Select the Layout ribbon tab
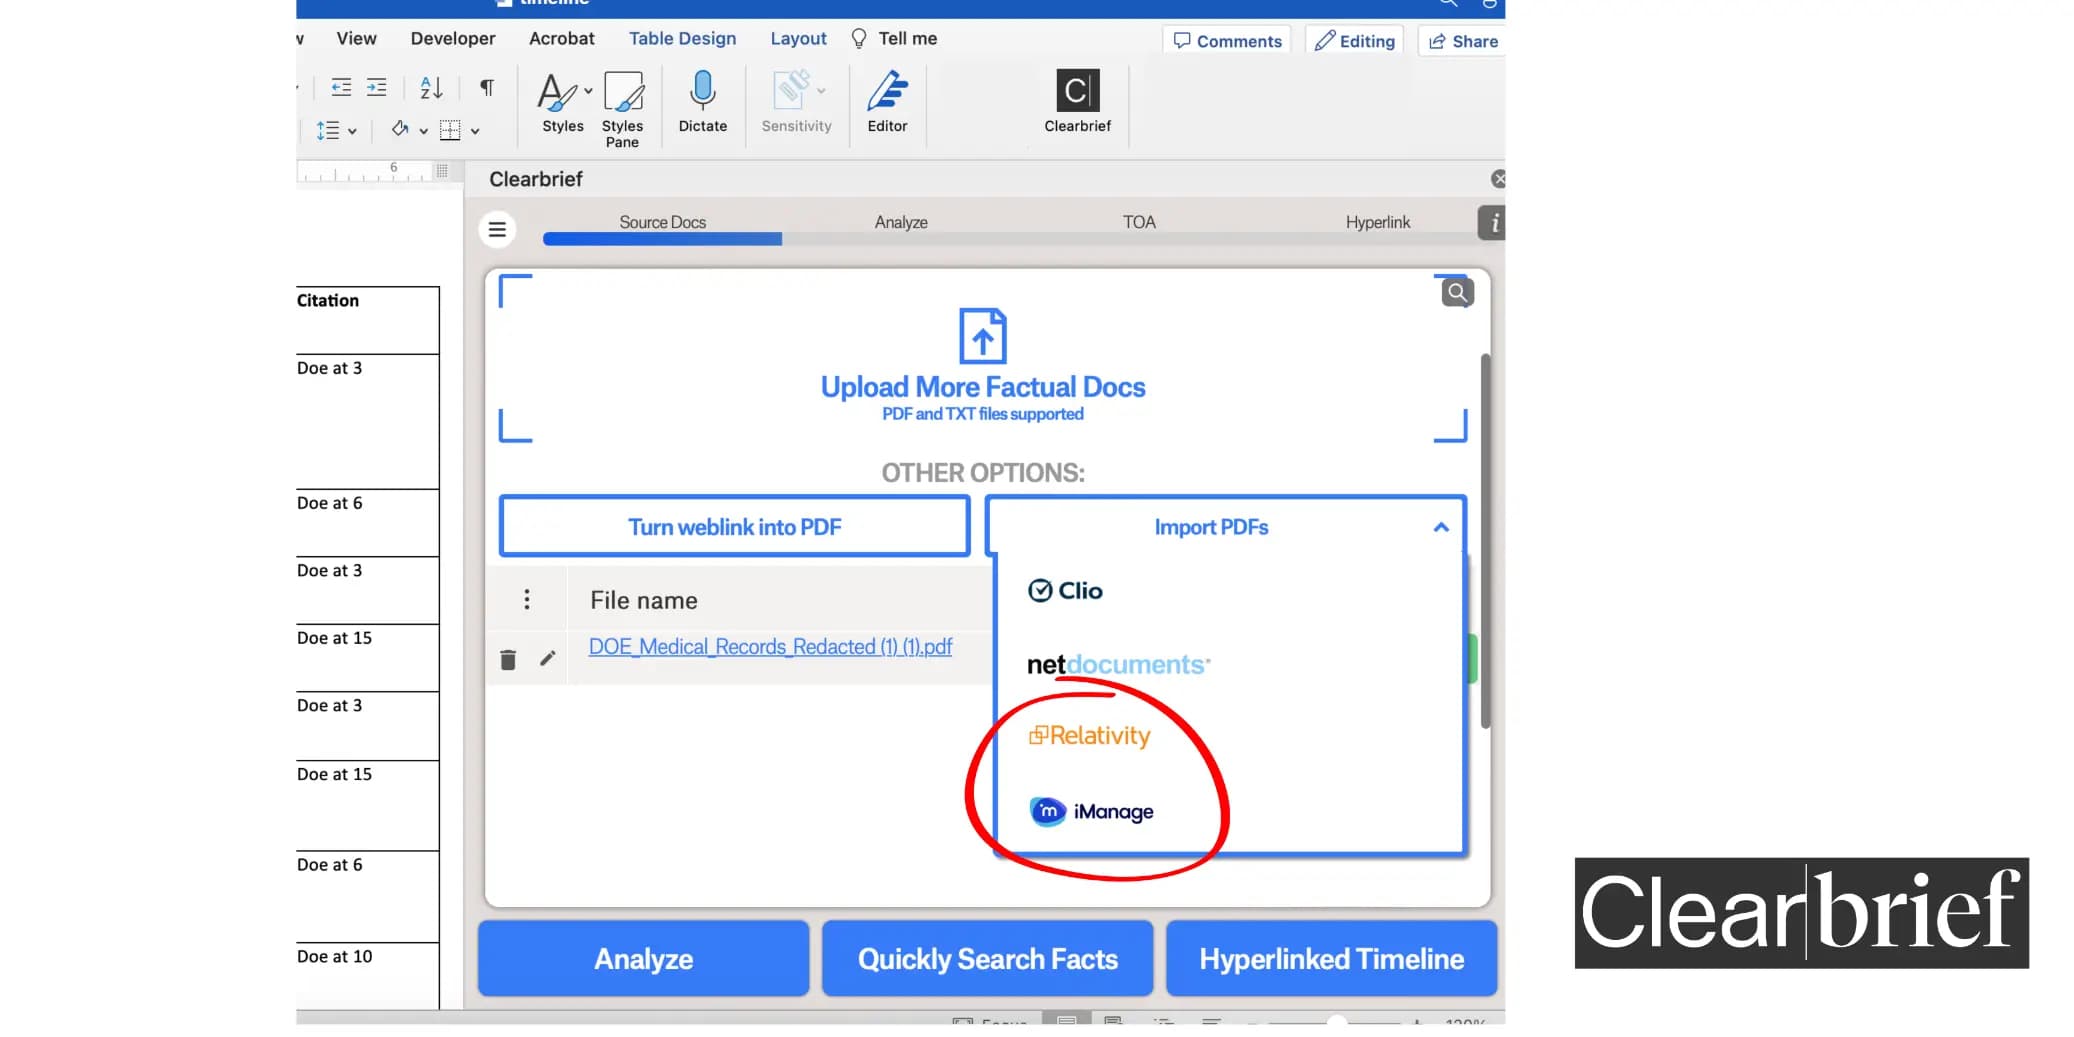Screen dimensions: 2074x1037 (x=798, y=38)
